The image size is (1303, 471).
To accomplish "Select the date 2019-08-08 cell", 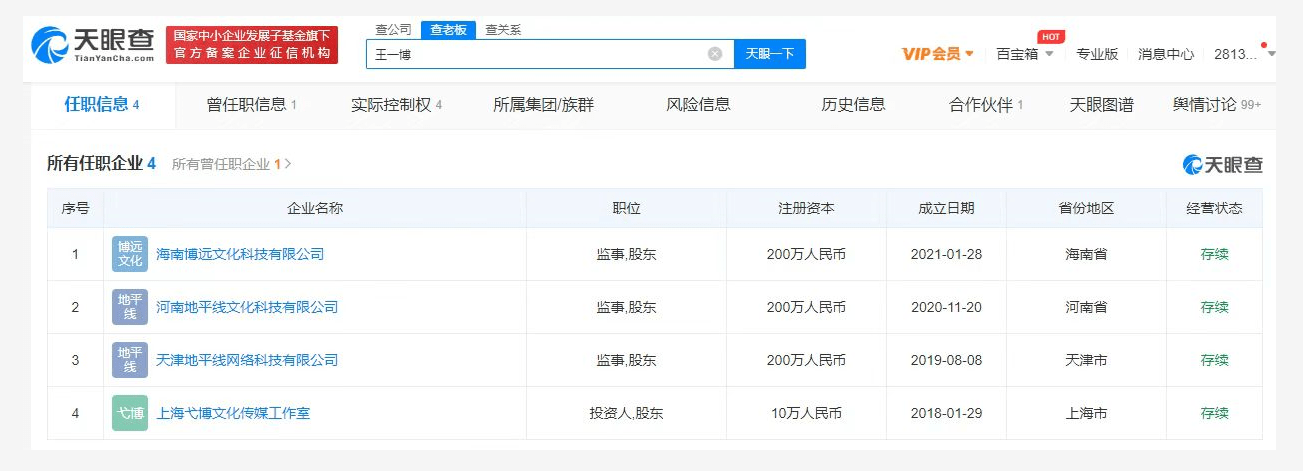I will pyautogui.click(x=946, y=360).
